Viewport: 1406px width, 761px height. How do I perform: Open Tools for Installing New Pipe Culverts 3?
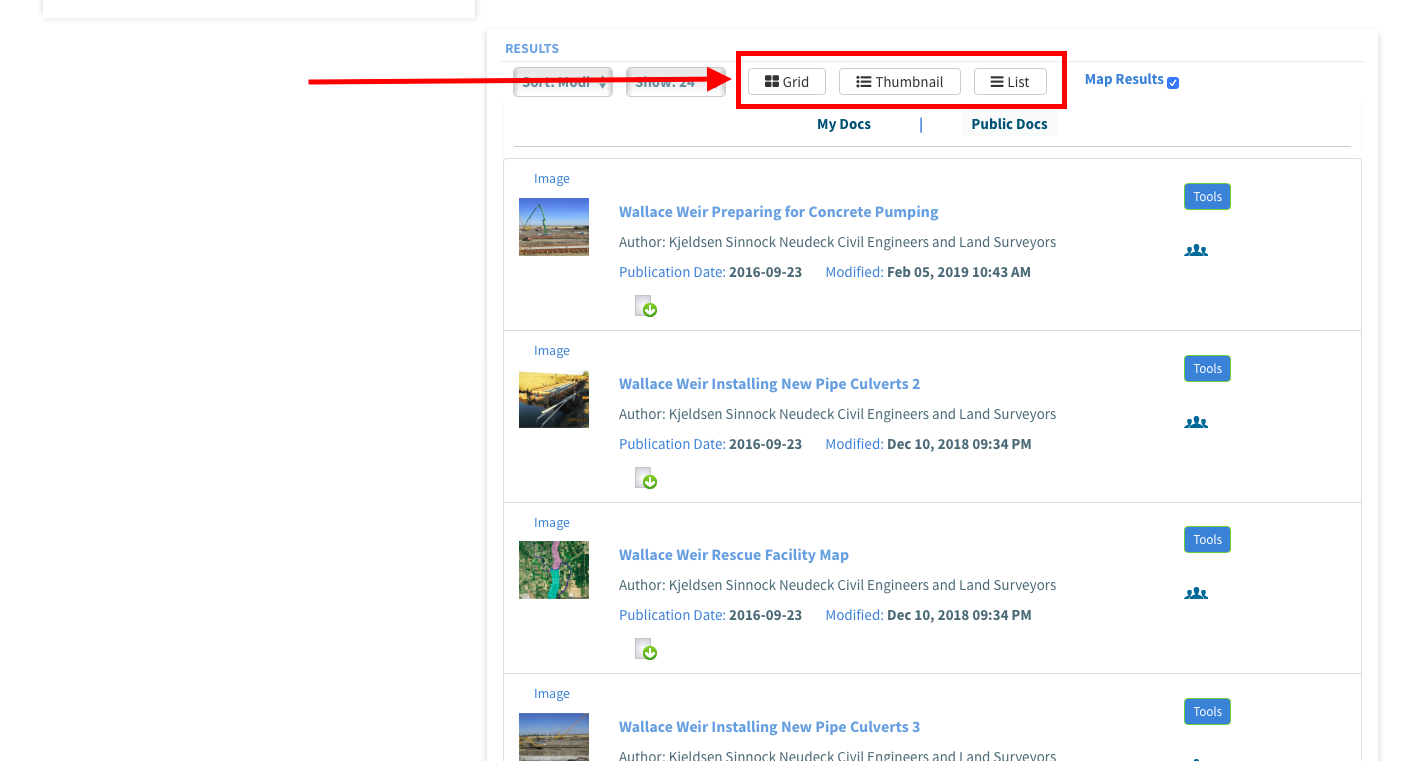click(x=1207, y=712)
